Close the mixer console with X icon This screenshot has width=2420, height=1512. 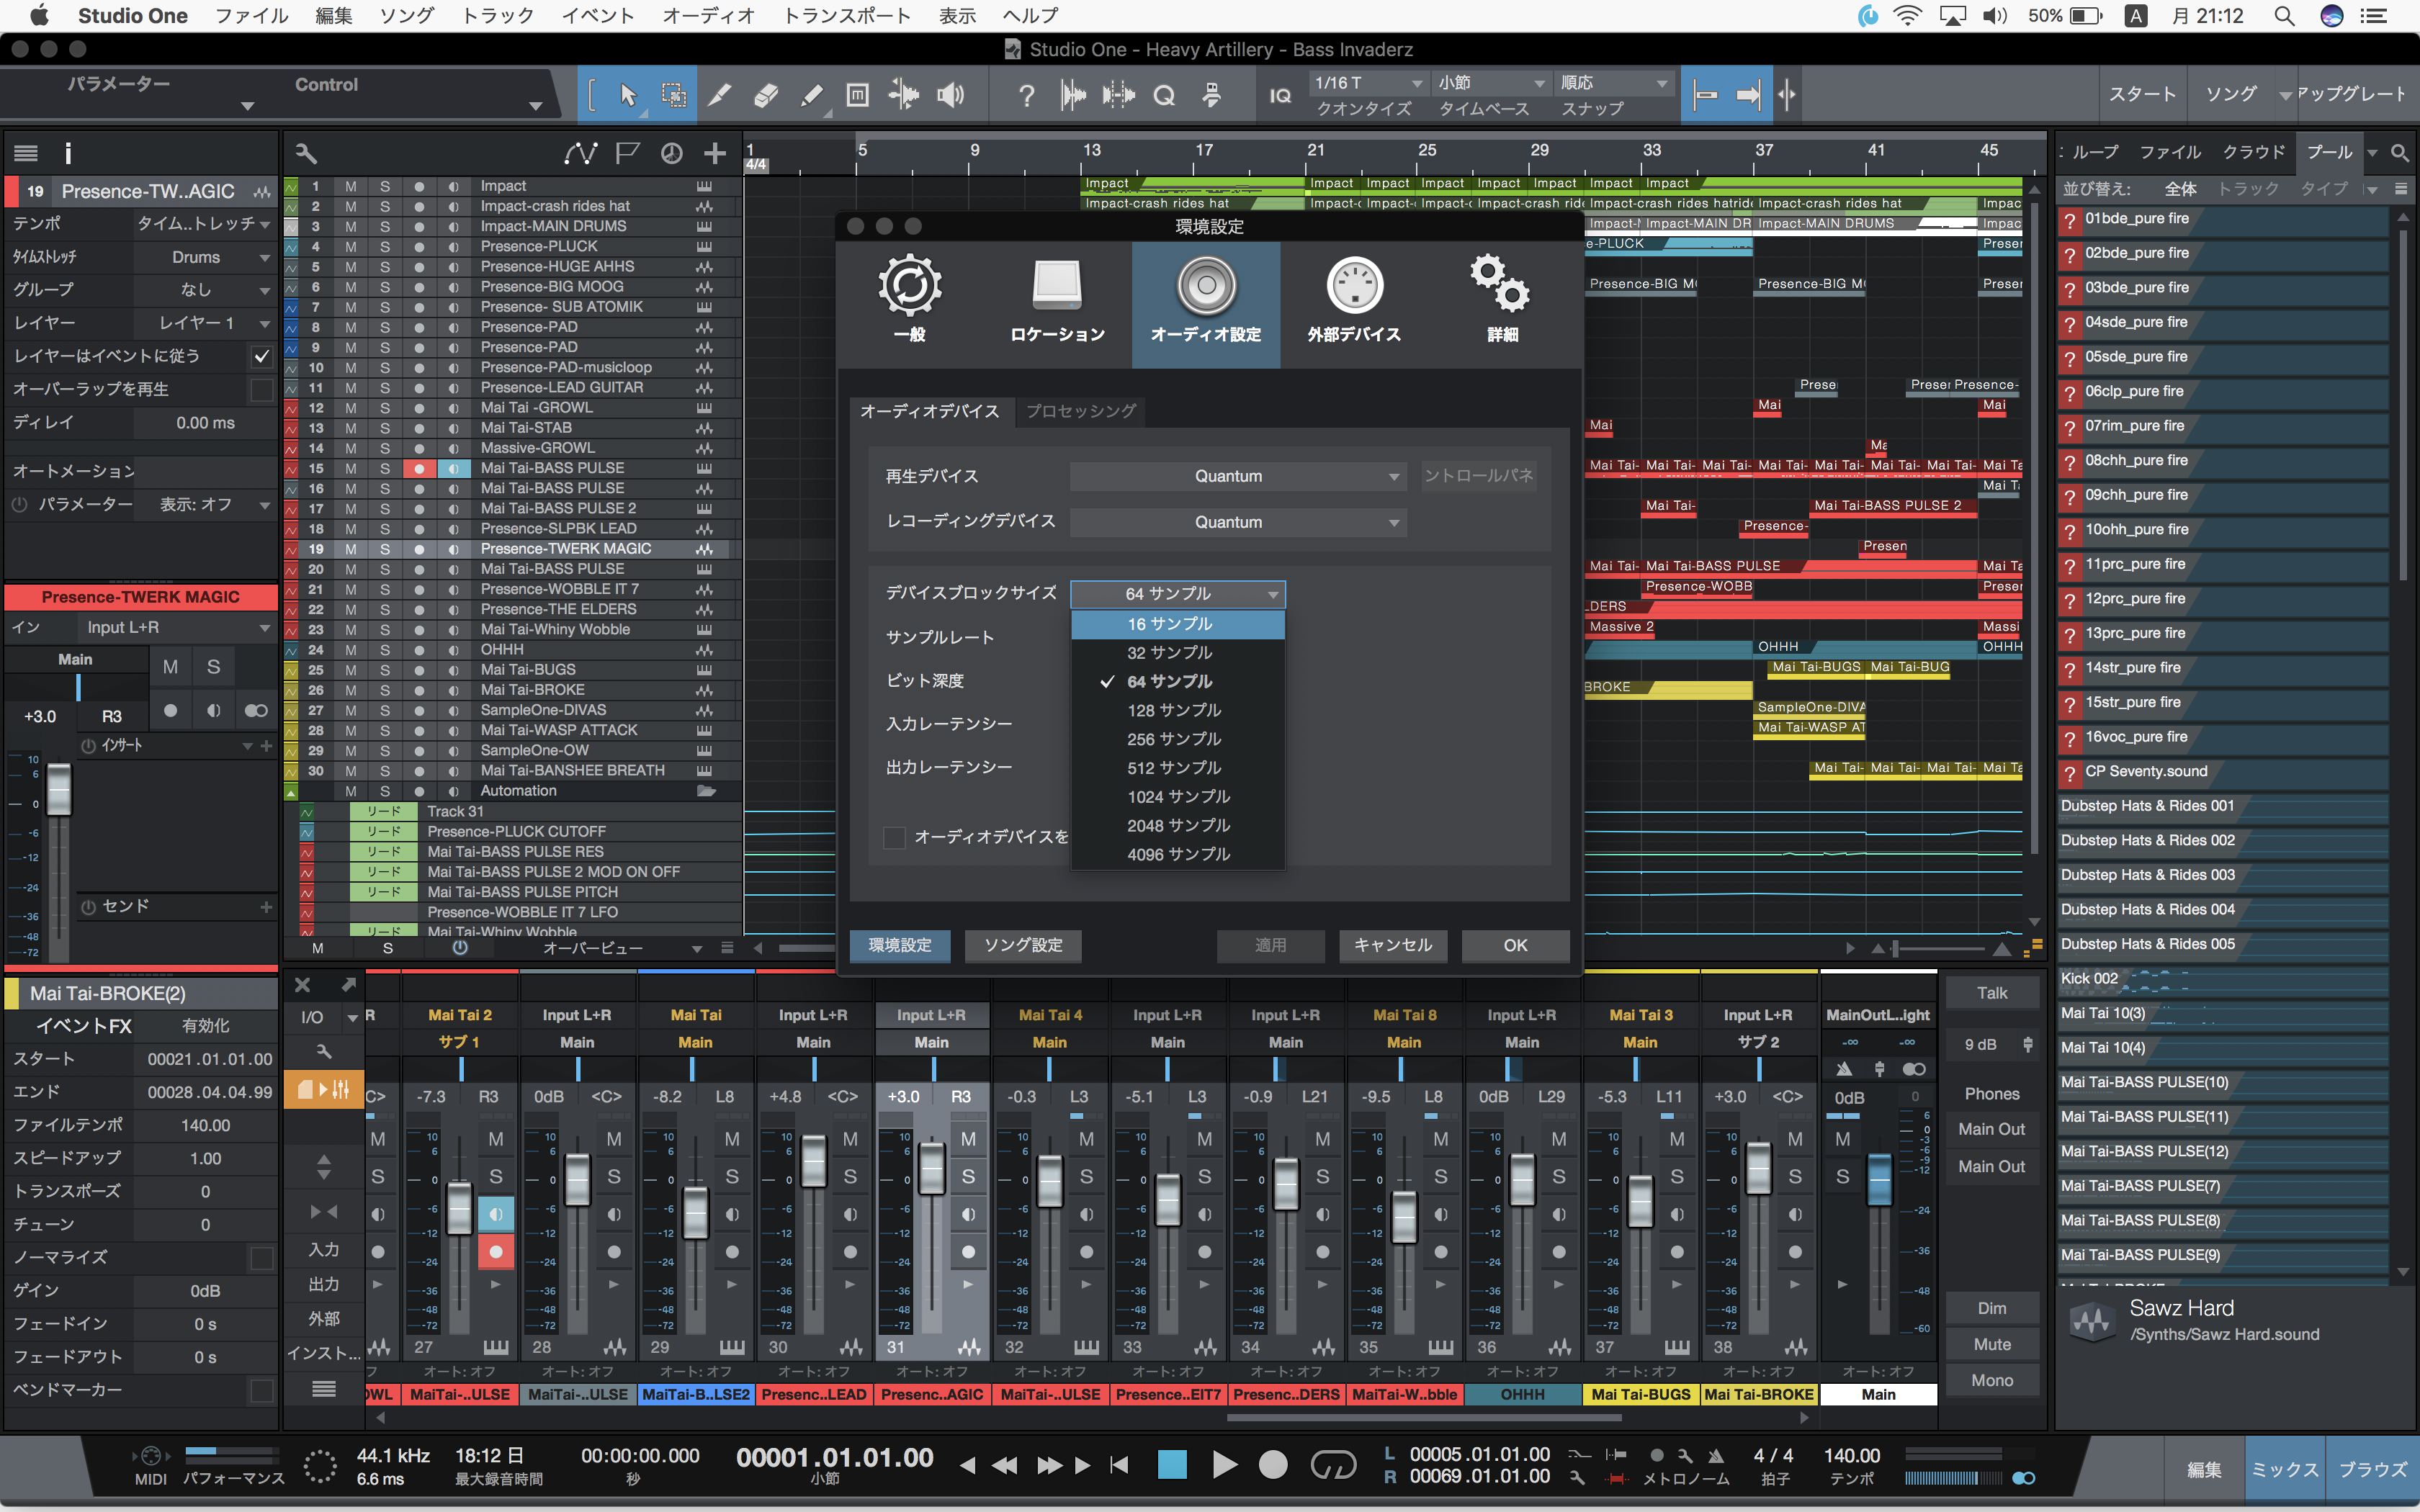303,985
